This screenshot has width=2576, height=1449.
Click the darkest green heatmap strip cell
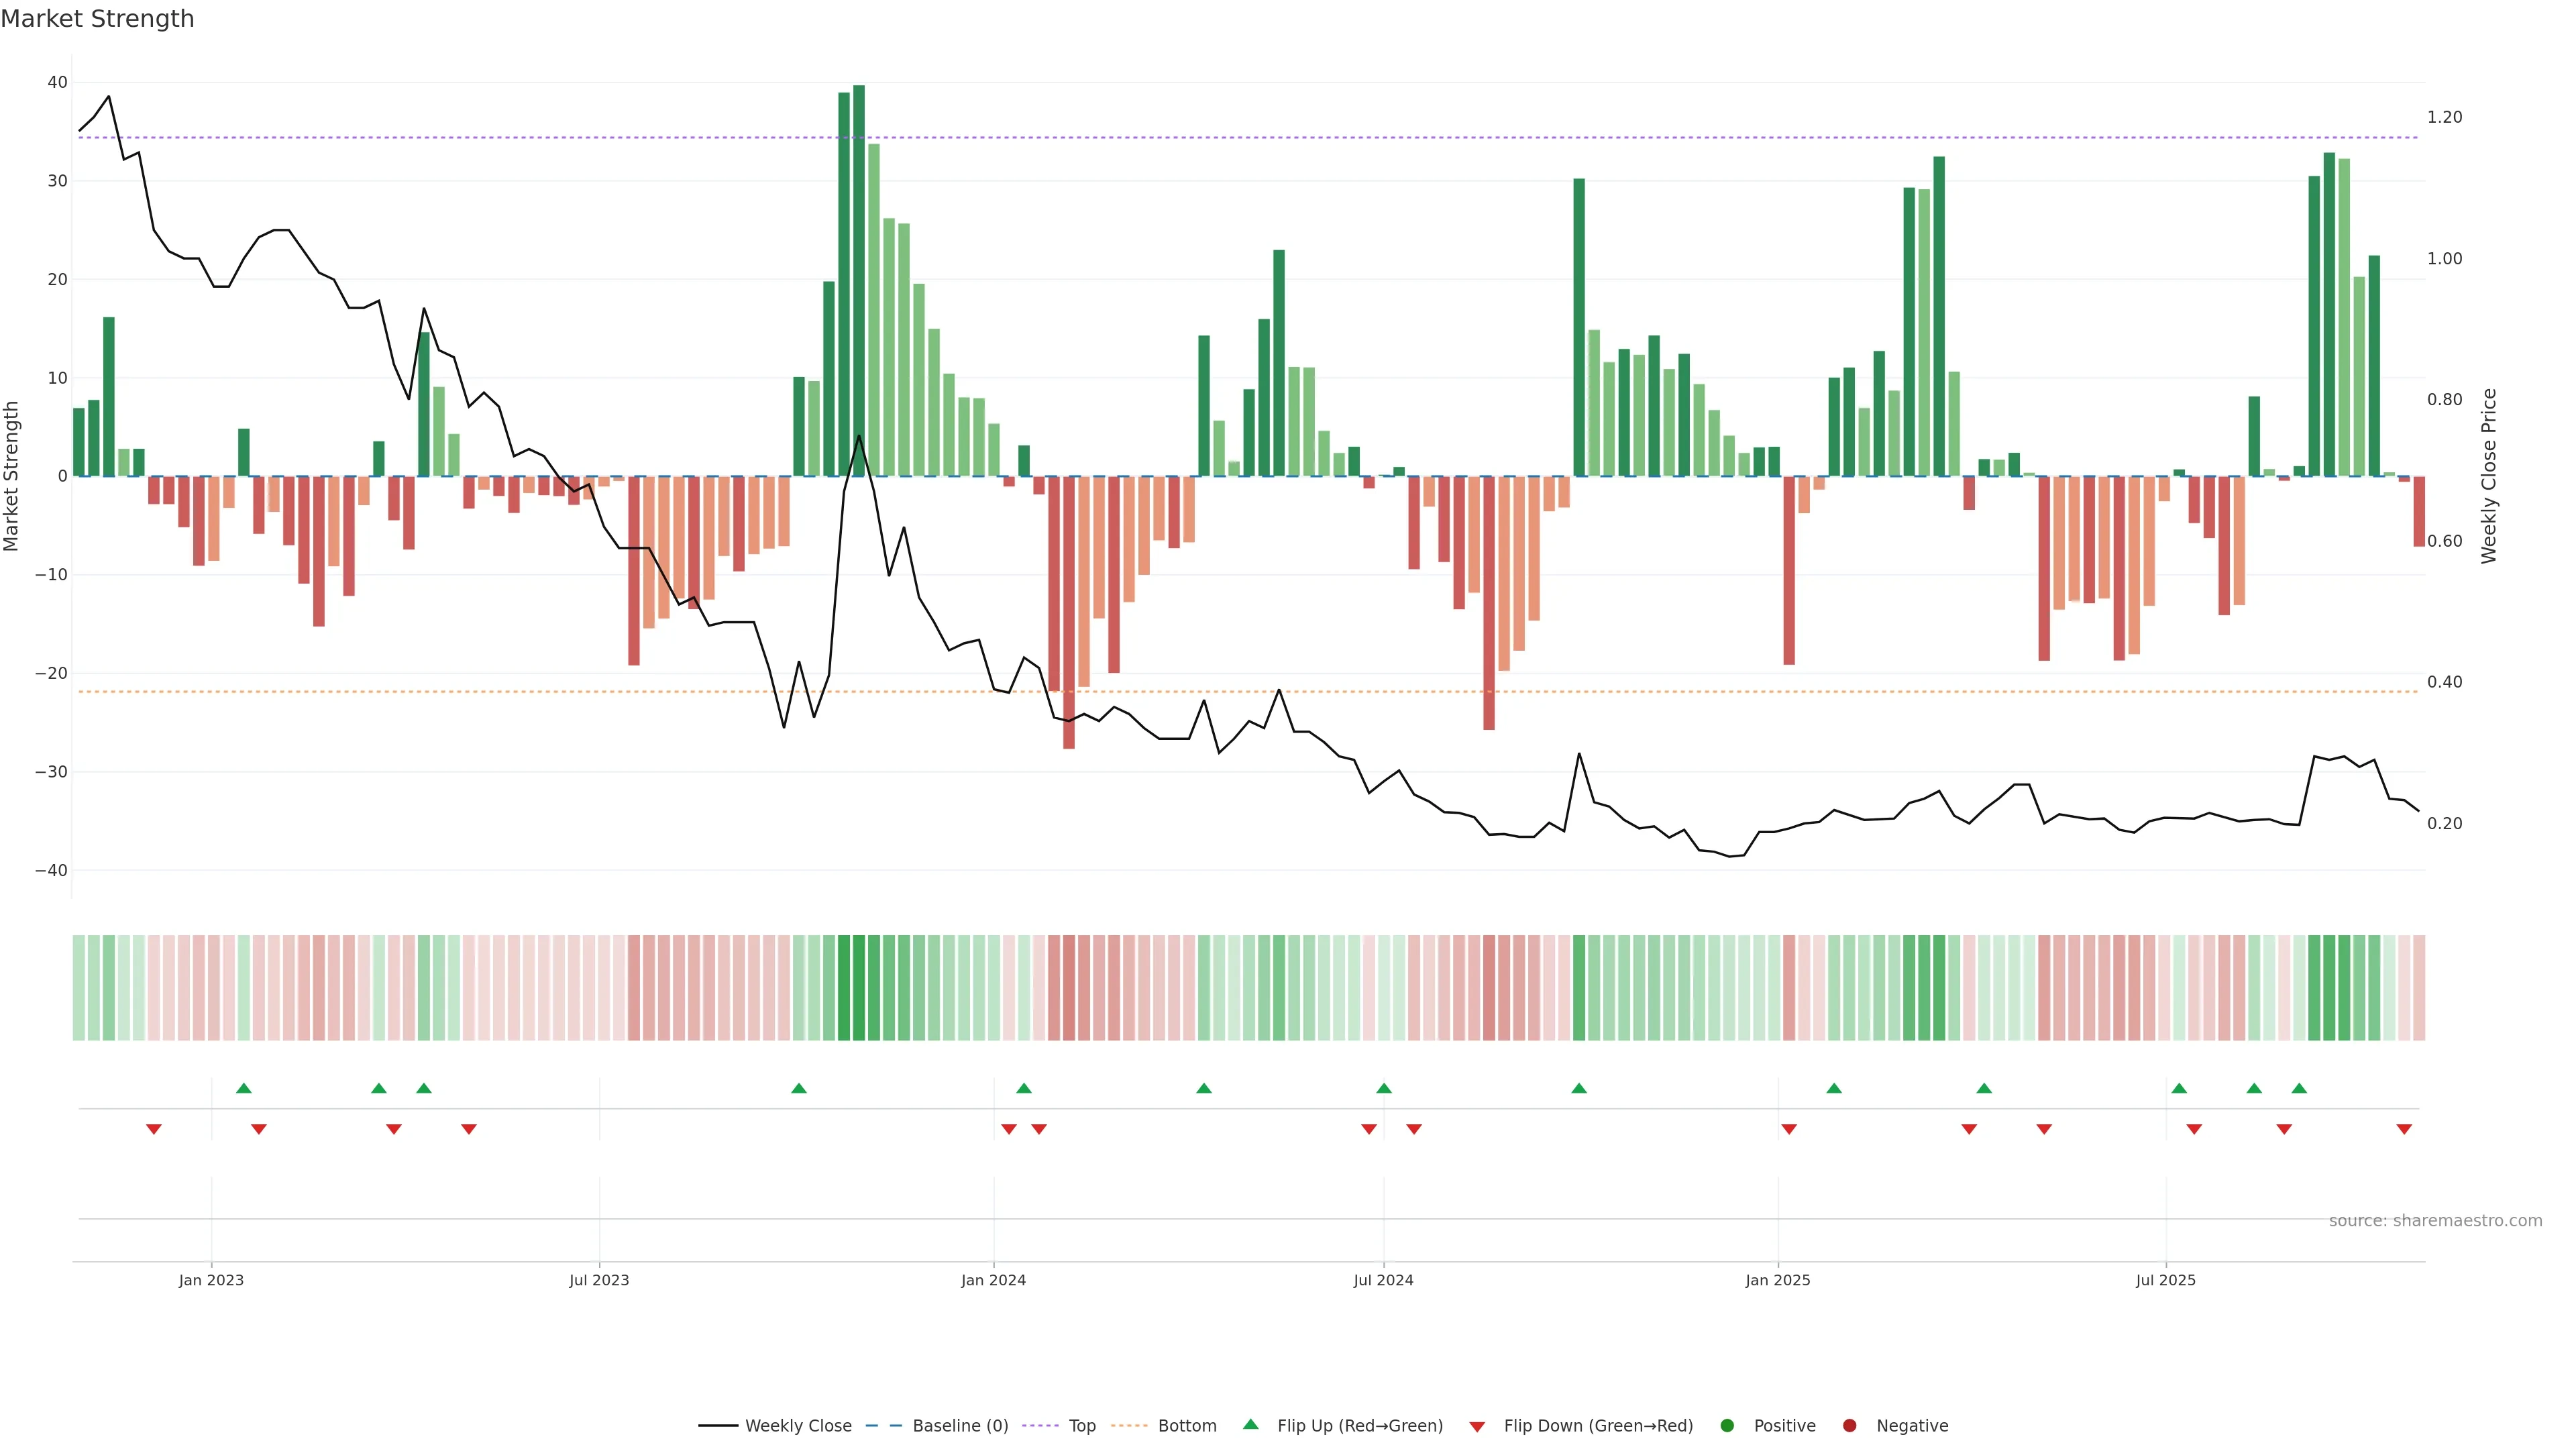point(859,987)
